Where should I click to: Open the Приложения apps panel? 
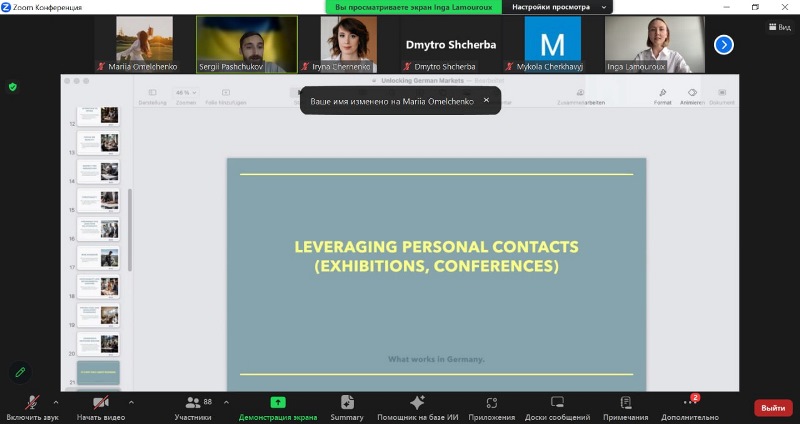click(x=491, y=408)
